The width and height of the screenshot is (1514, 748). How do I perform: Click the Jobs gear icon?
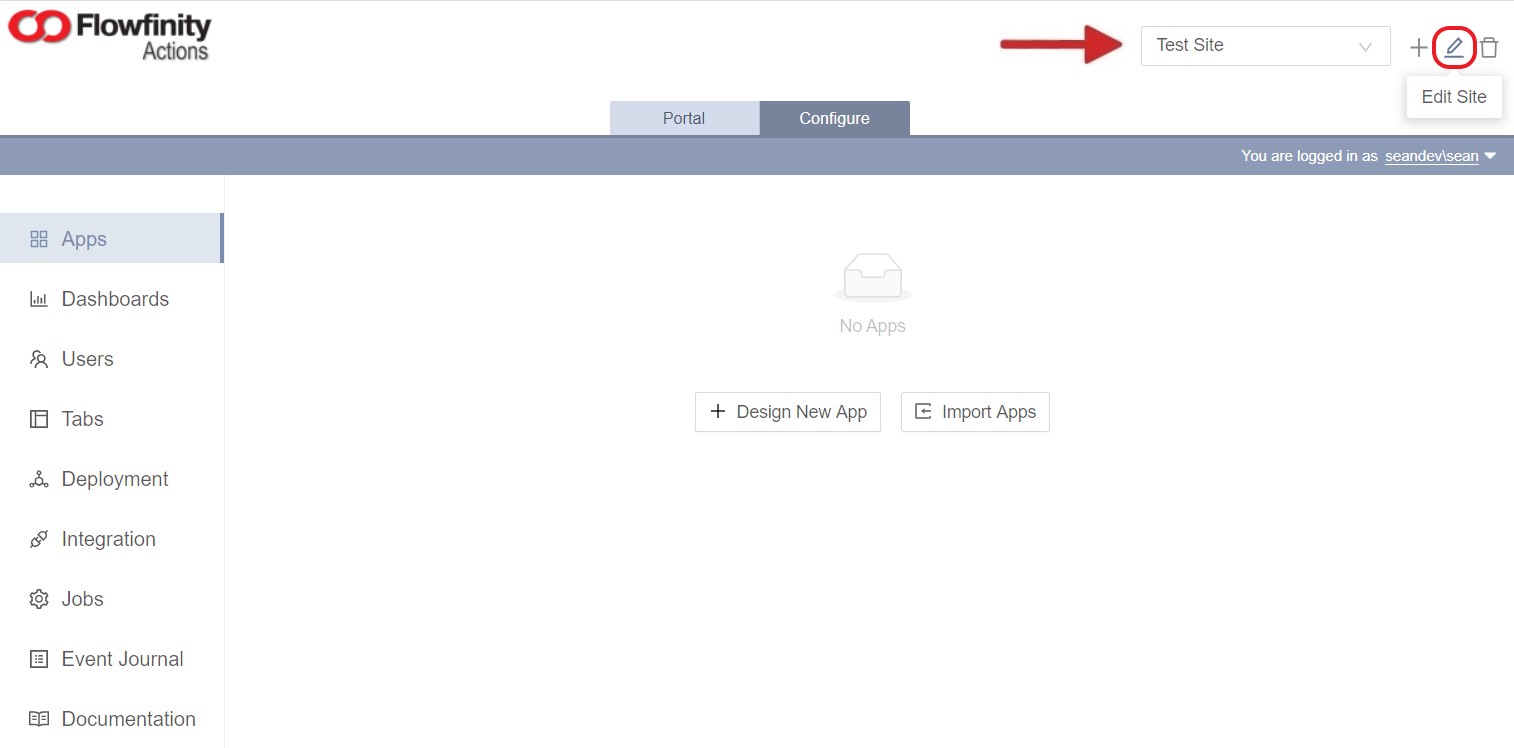click(x=39, y=599)
